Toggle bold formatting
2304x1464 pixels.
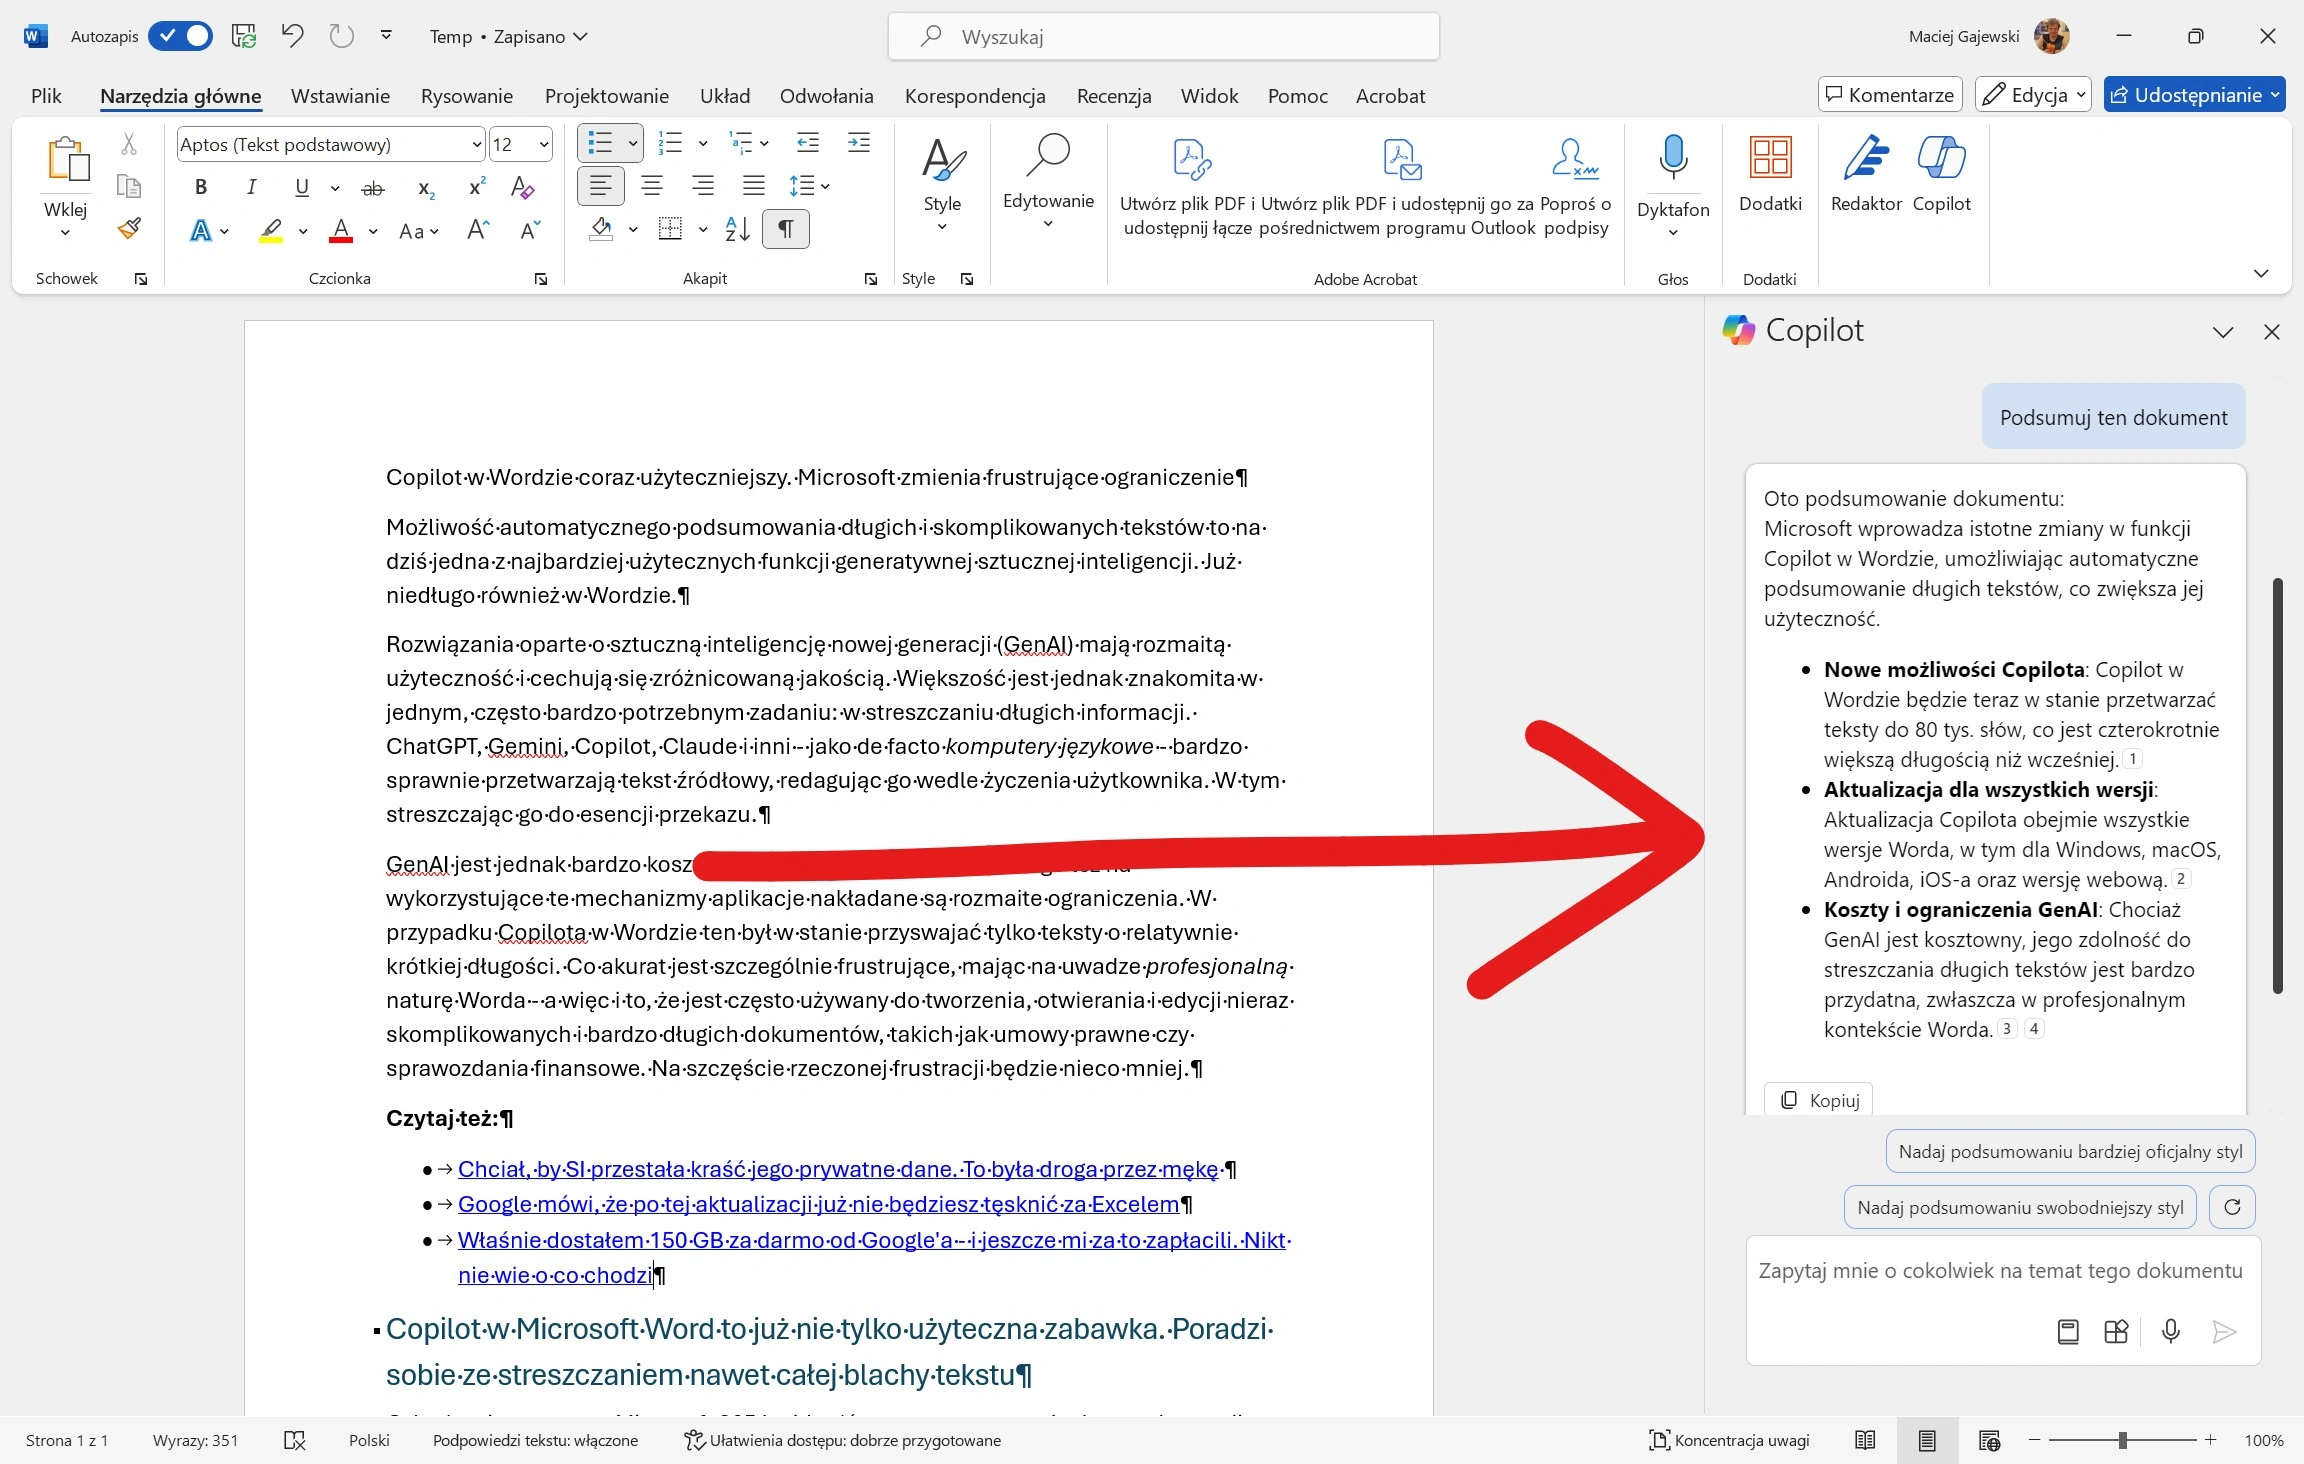pos(201,187)
